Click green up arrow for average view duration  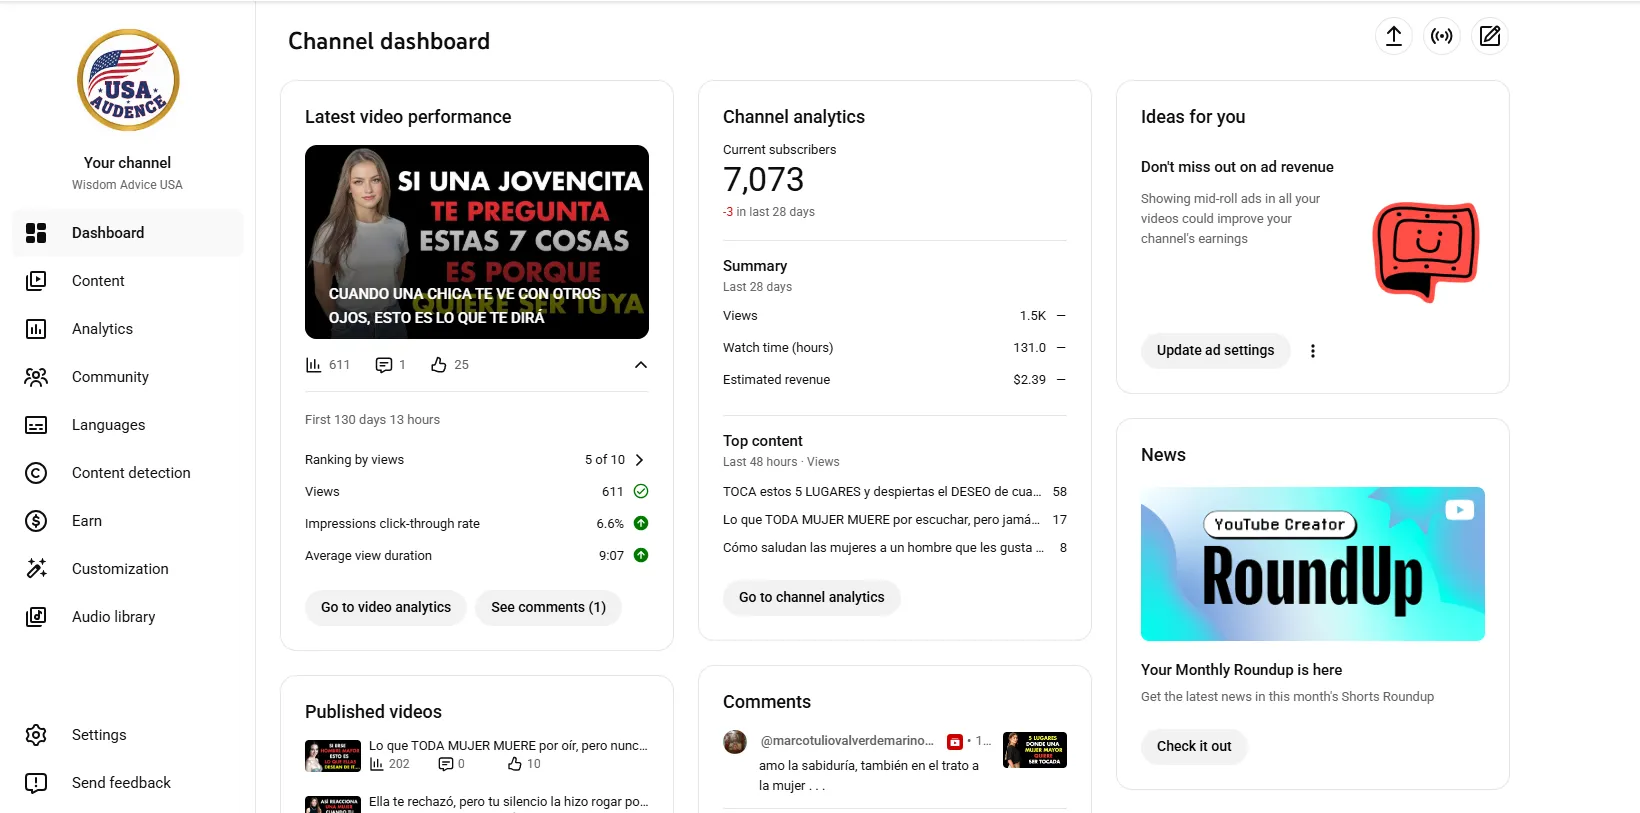[641, 555]
